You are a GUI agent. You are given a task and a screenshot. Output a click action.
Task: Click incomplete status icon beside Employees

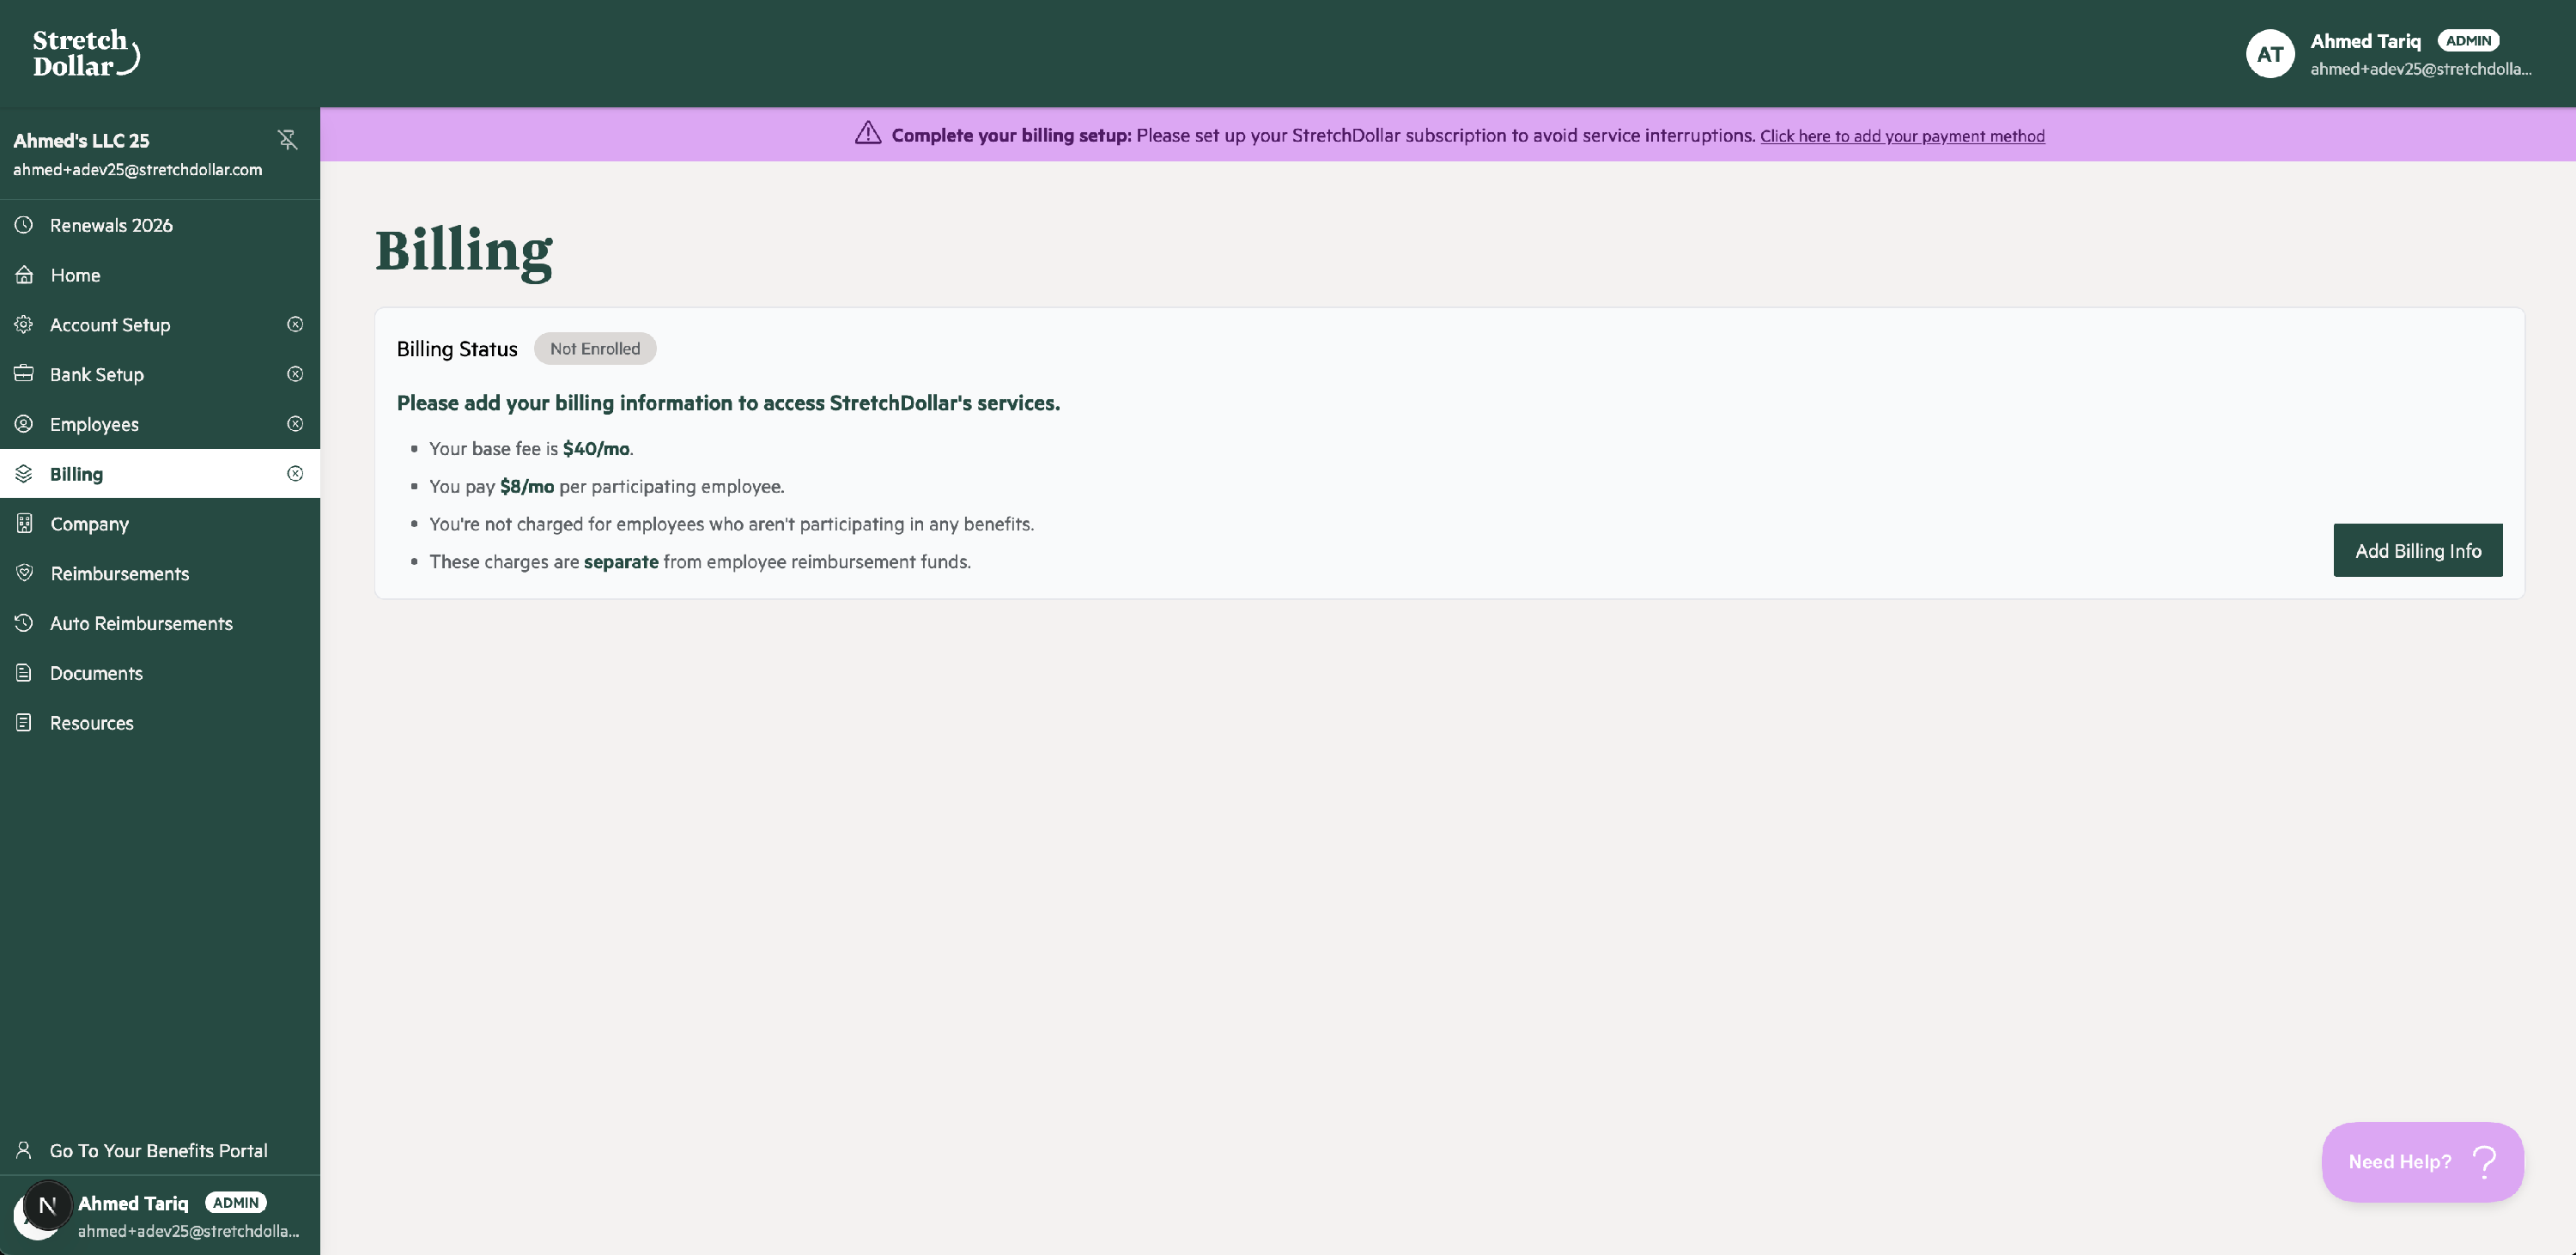click(295, 424)
